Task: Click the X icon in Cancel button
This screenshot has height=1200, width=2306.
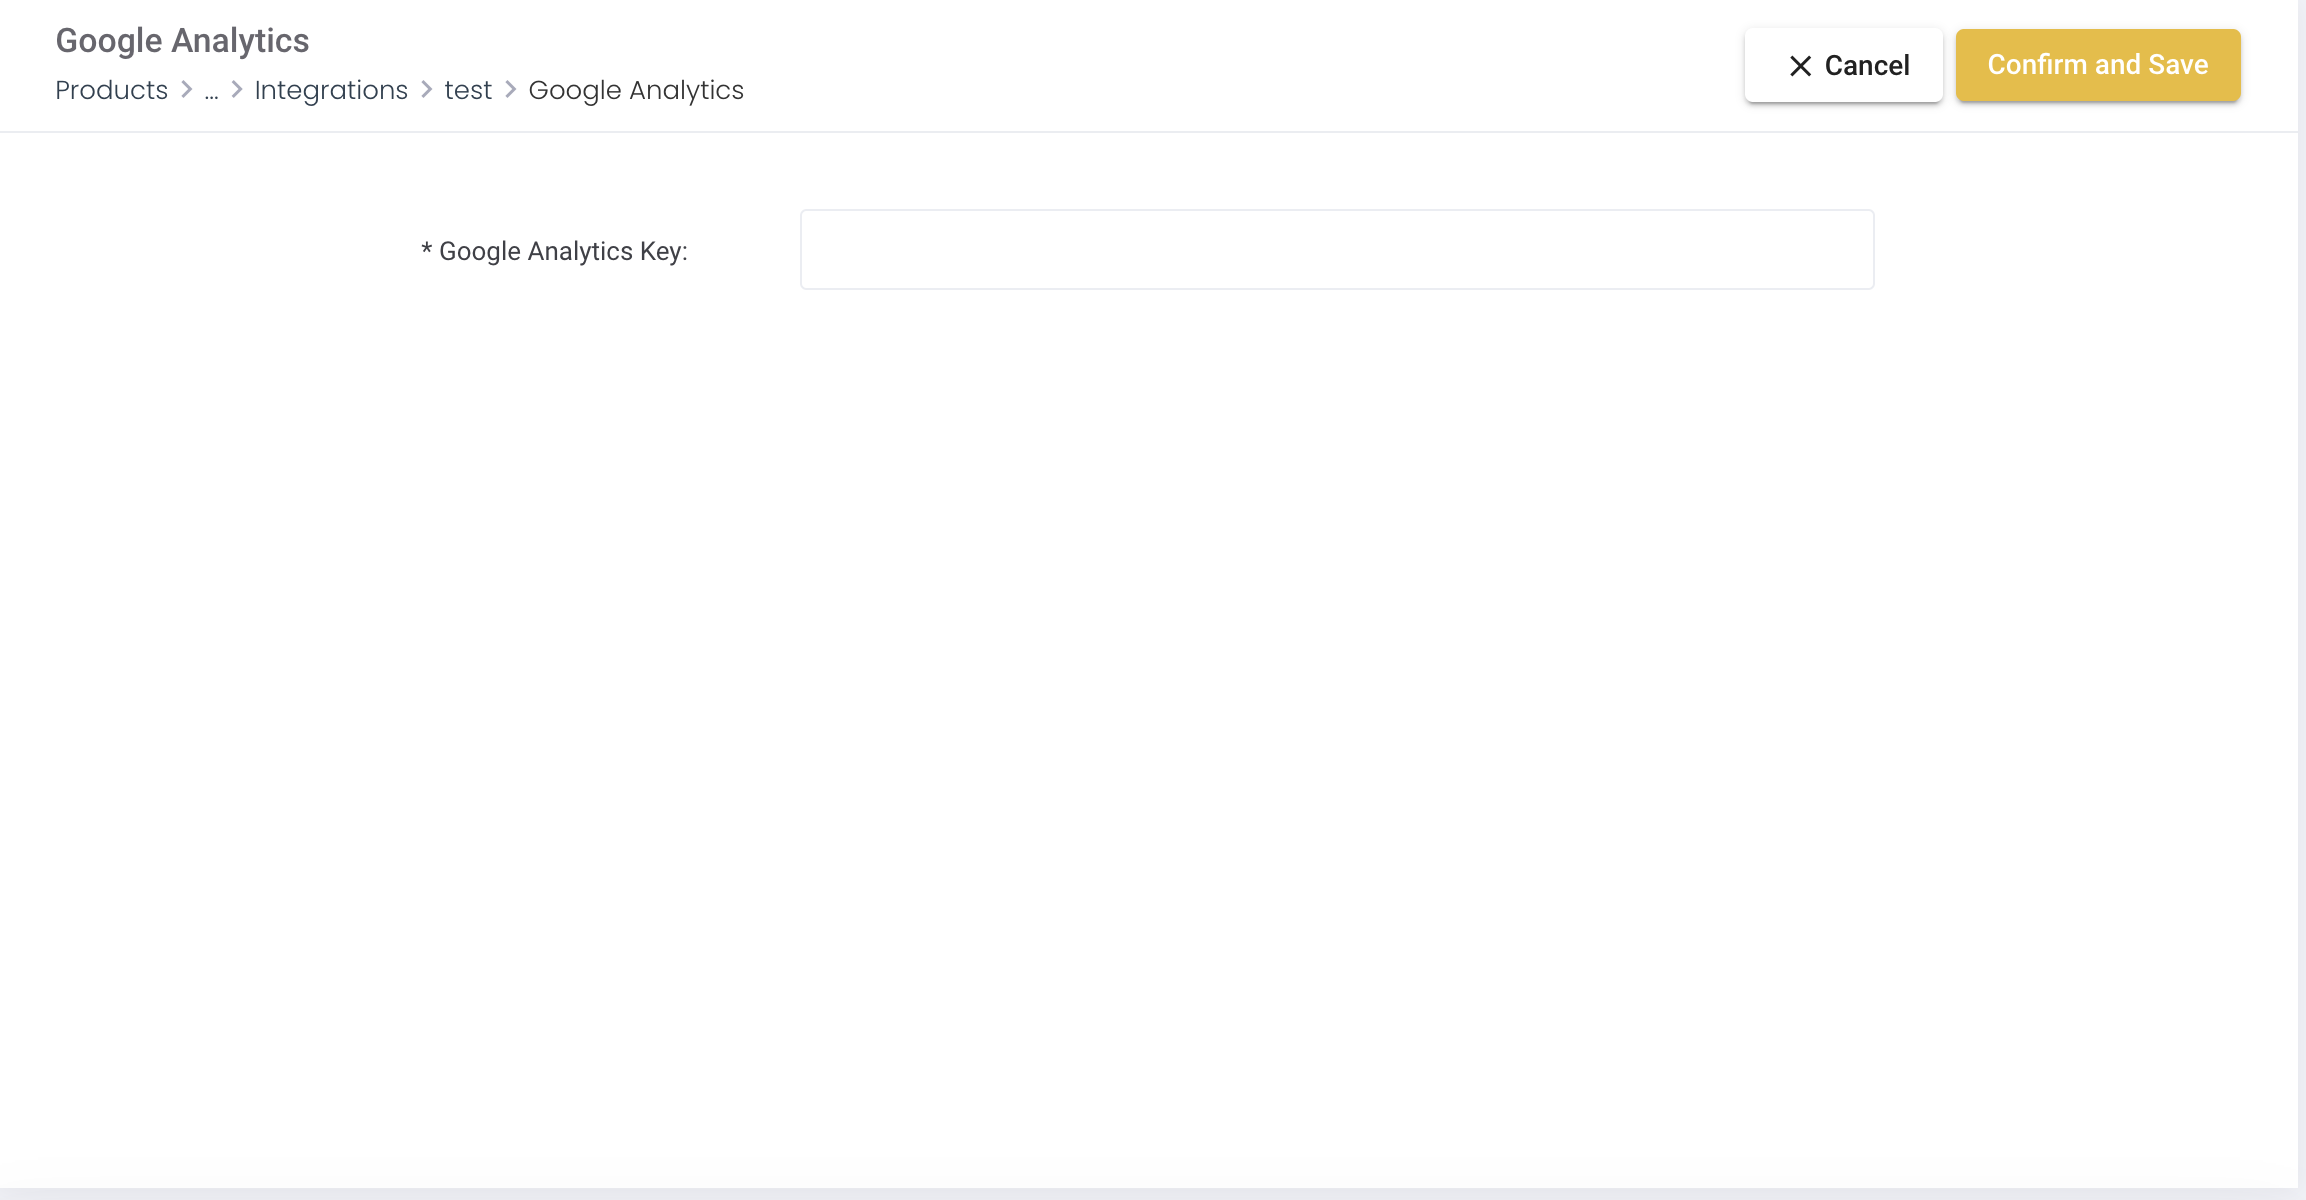Action: (1800, 66)
